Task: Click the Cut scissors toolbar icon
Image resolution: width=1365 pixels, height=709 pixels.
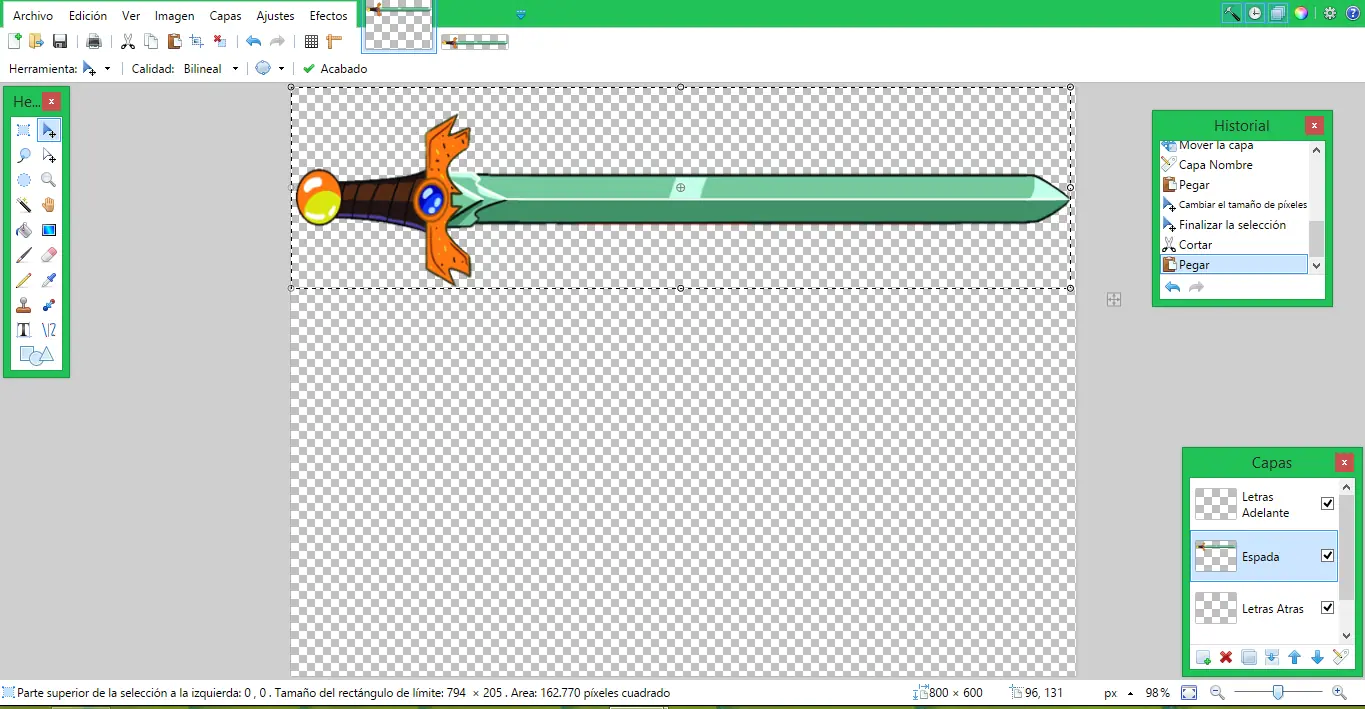Action: (x=128, y=41)
